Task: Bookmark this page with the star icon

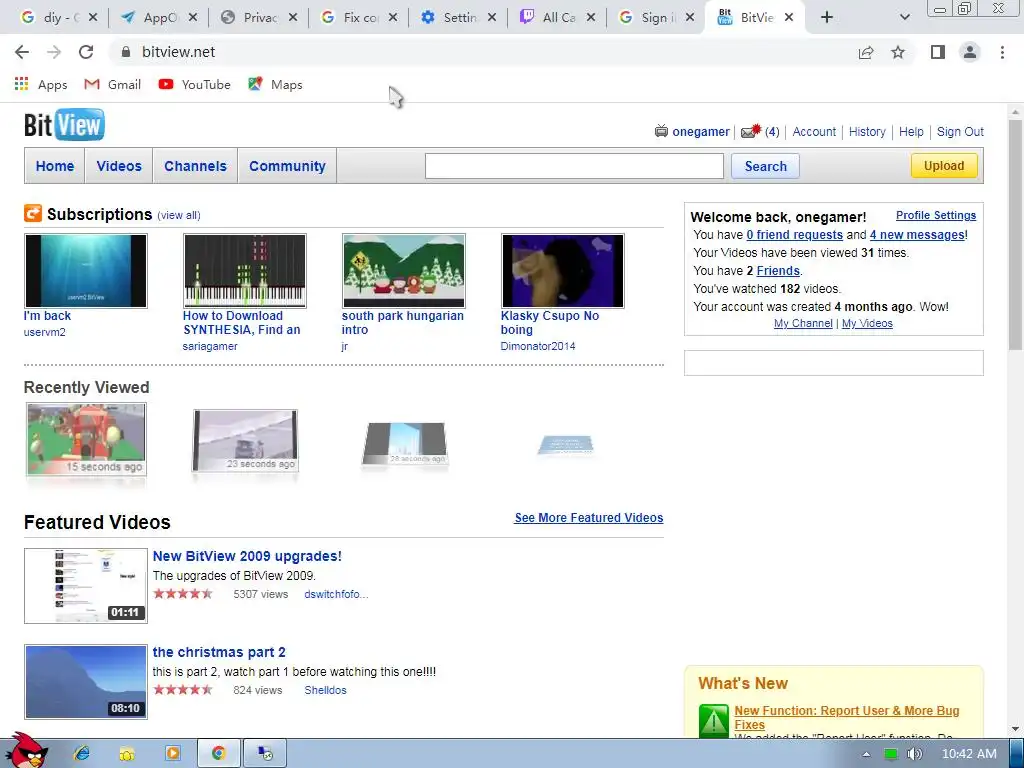Action: [898, 52]
